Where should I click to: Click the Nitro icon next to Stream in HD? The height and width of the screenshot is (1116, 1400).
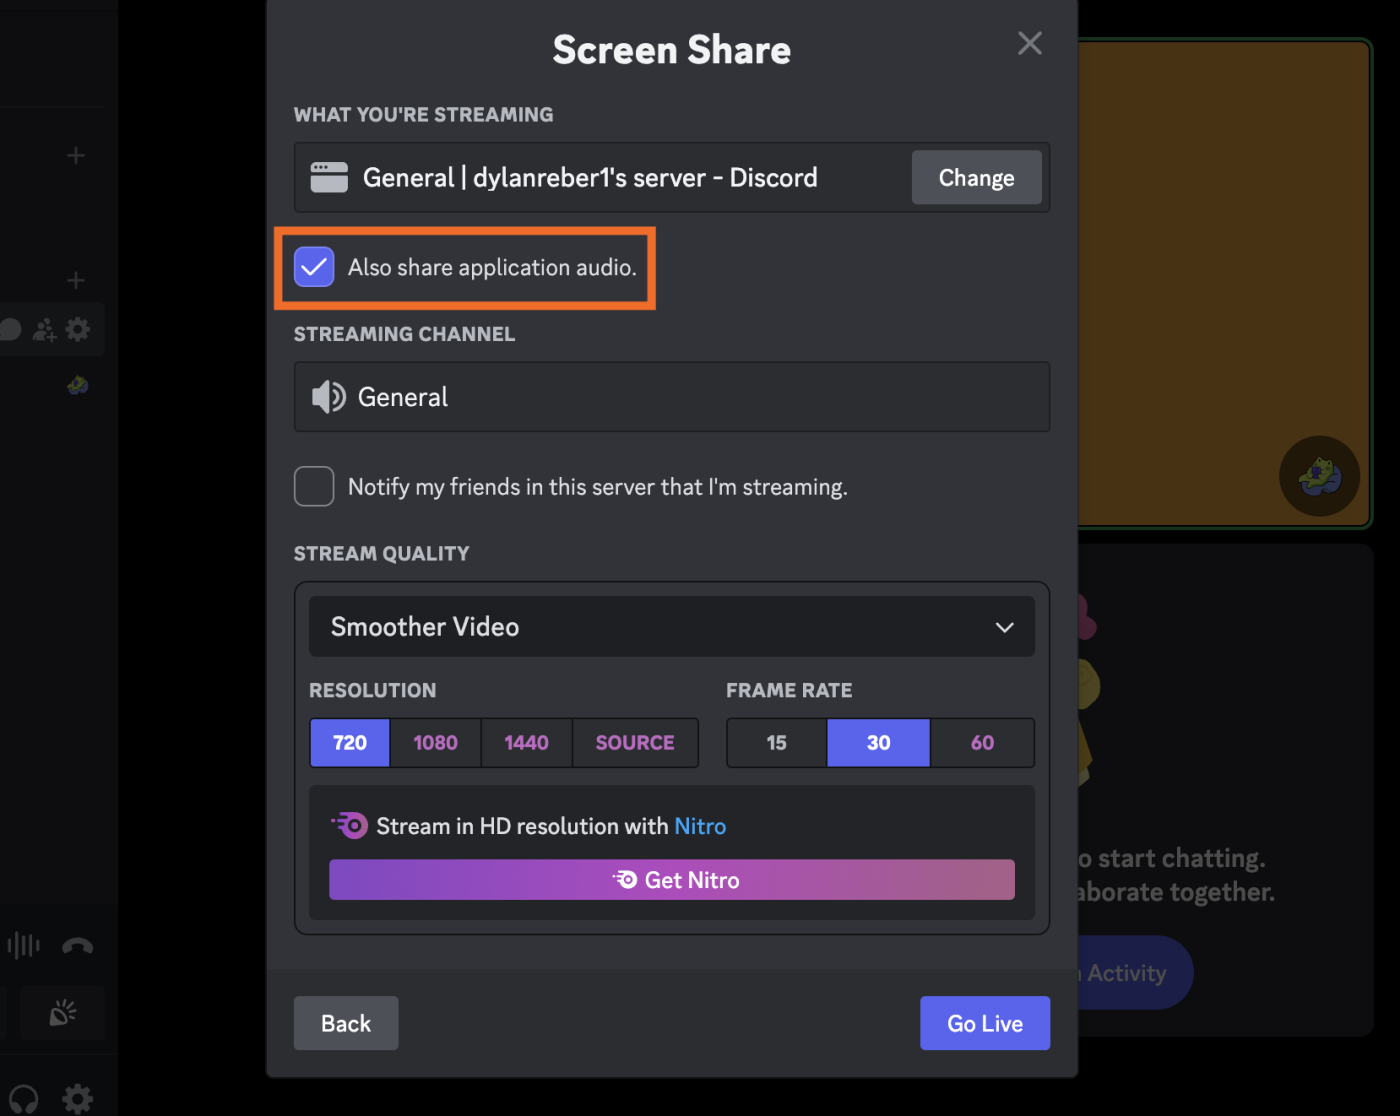[350, 826]
